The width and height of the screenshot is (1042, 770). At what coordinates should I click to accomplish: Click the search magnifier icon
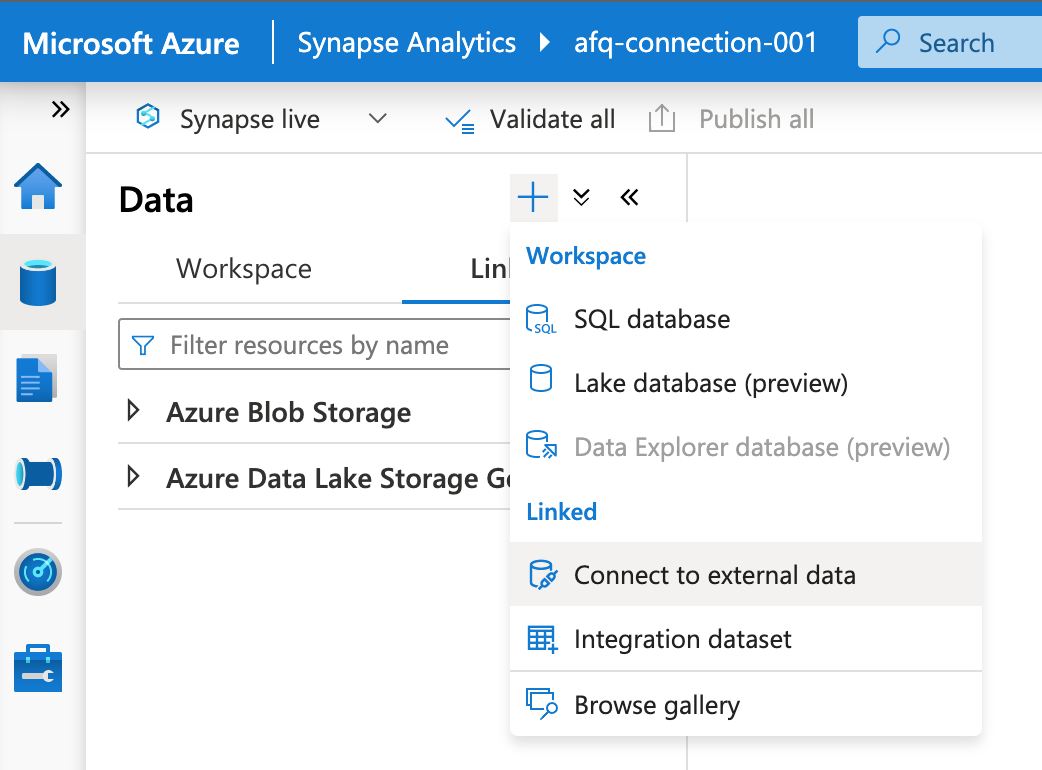tap(888, 42)
